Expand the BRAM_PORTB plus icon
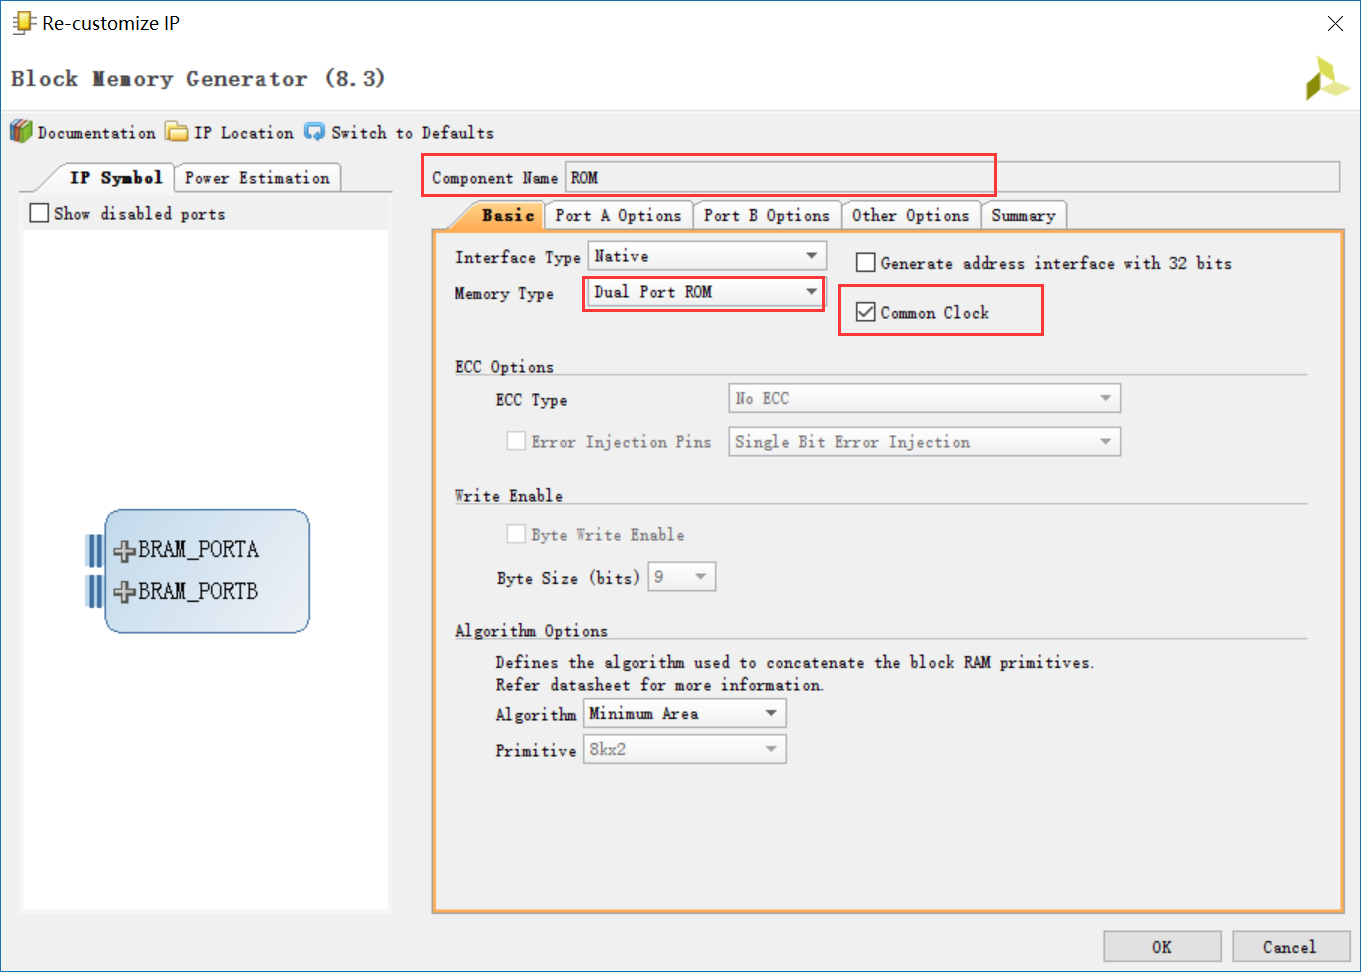Image resolution: width=1361 pixels, height=972 pixels. 124,592
